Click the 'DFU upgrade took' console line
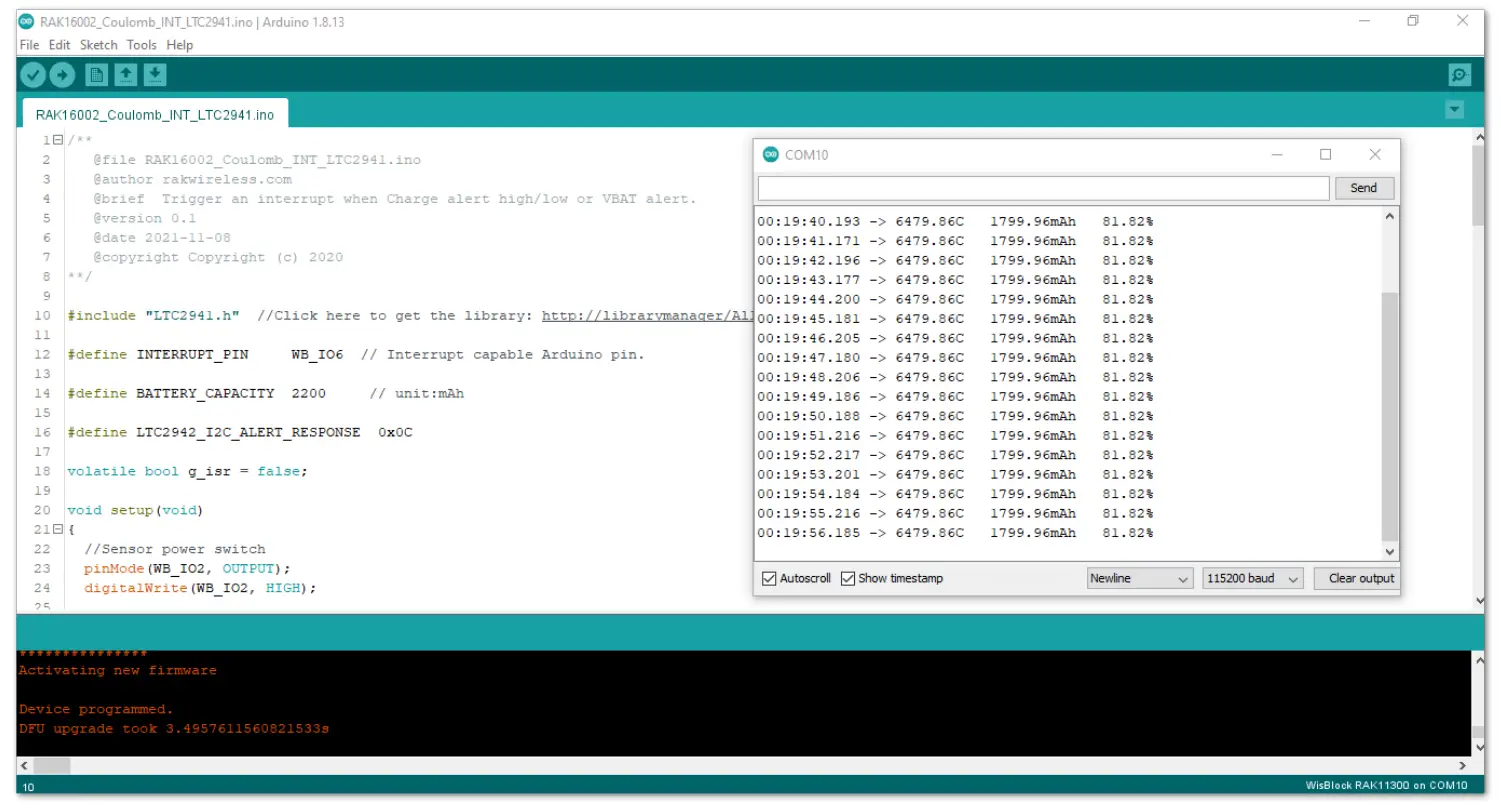The image size is (1501, 811). click(x=174, y=729)
